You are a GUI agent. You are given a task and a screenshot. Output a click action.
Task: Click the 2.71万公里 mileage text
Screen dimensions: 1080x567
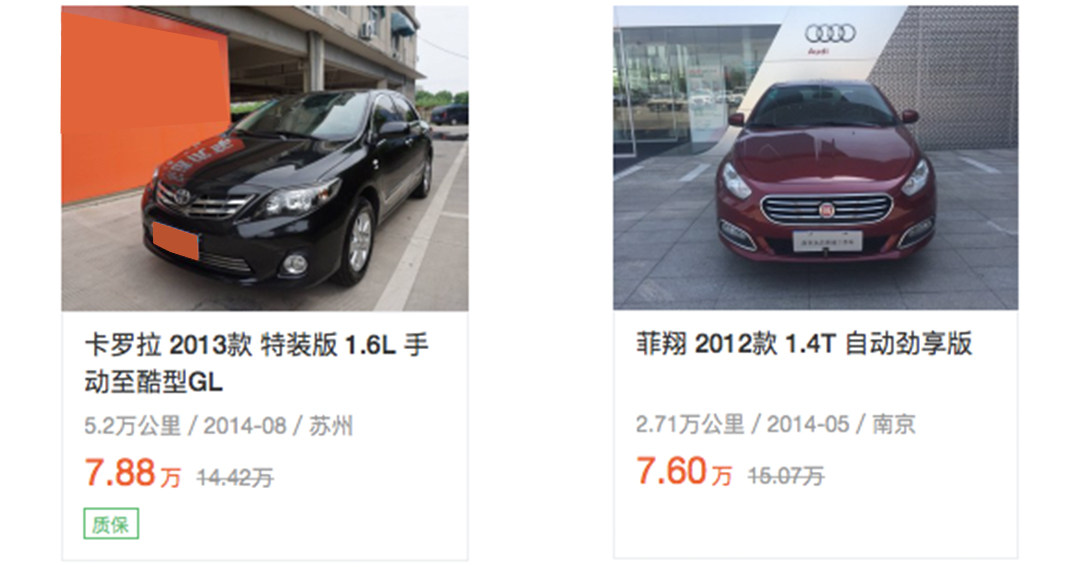(690, 424)
